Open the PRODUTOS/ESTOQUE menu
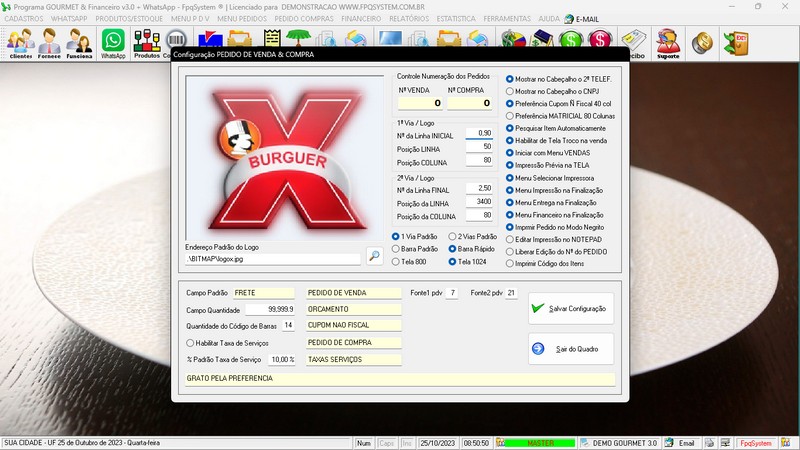Image resolution: width=800 pixels, height=450 pixels. pos(129,19)
